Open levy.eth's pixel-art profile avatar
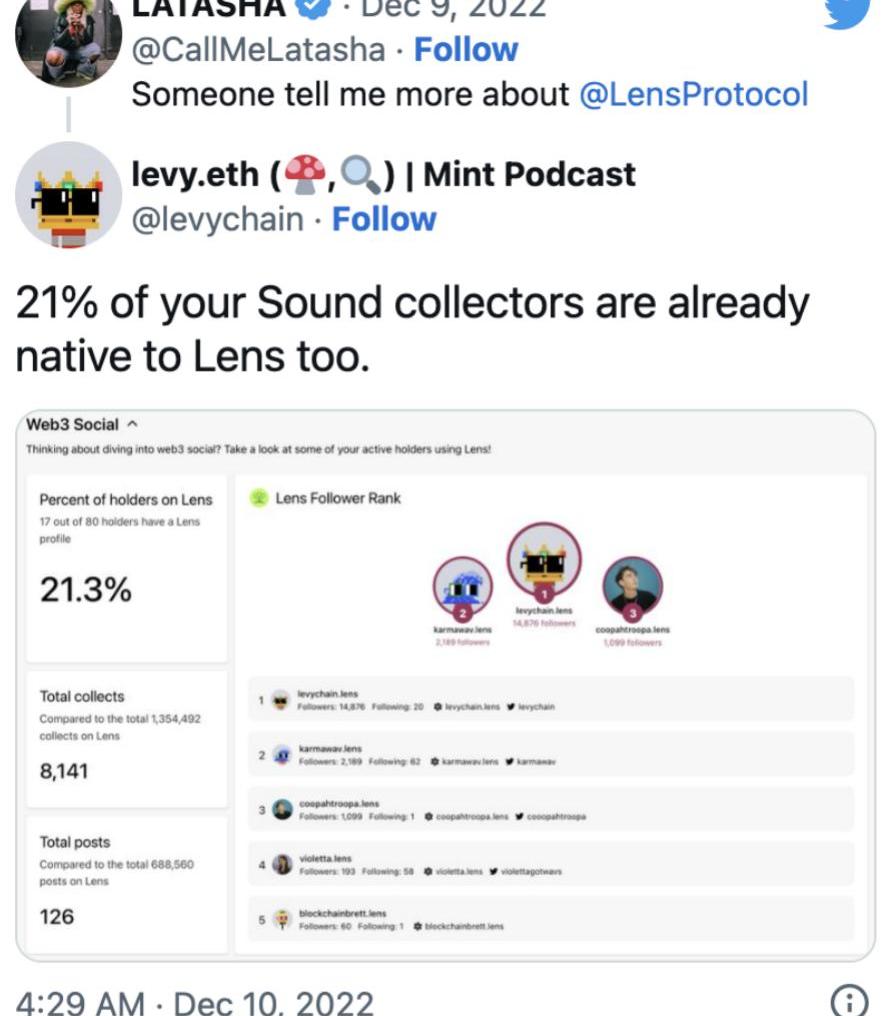888x1016 pixels. click(x=68, y=195)
